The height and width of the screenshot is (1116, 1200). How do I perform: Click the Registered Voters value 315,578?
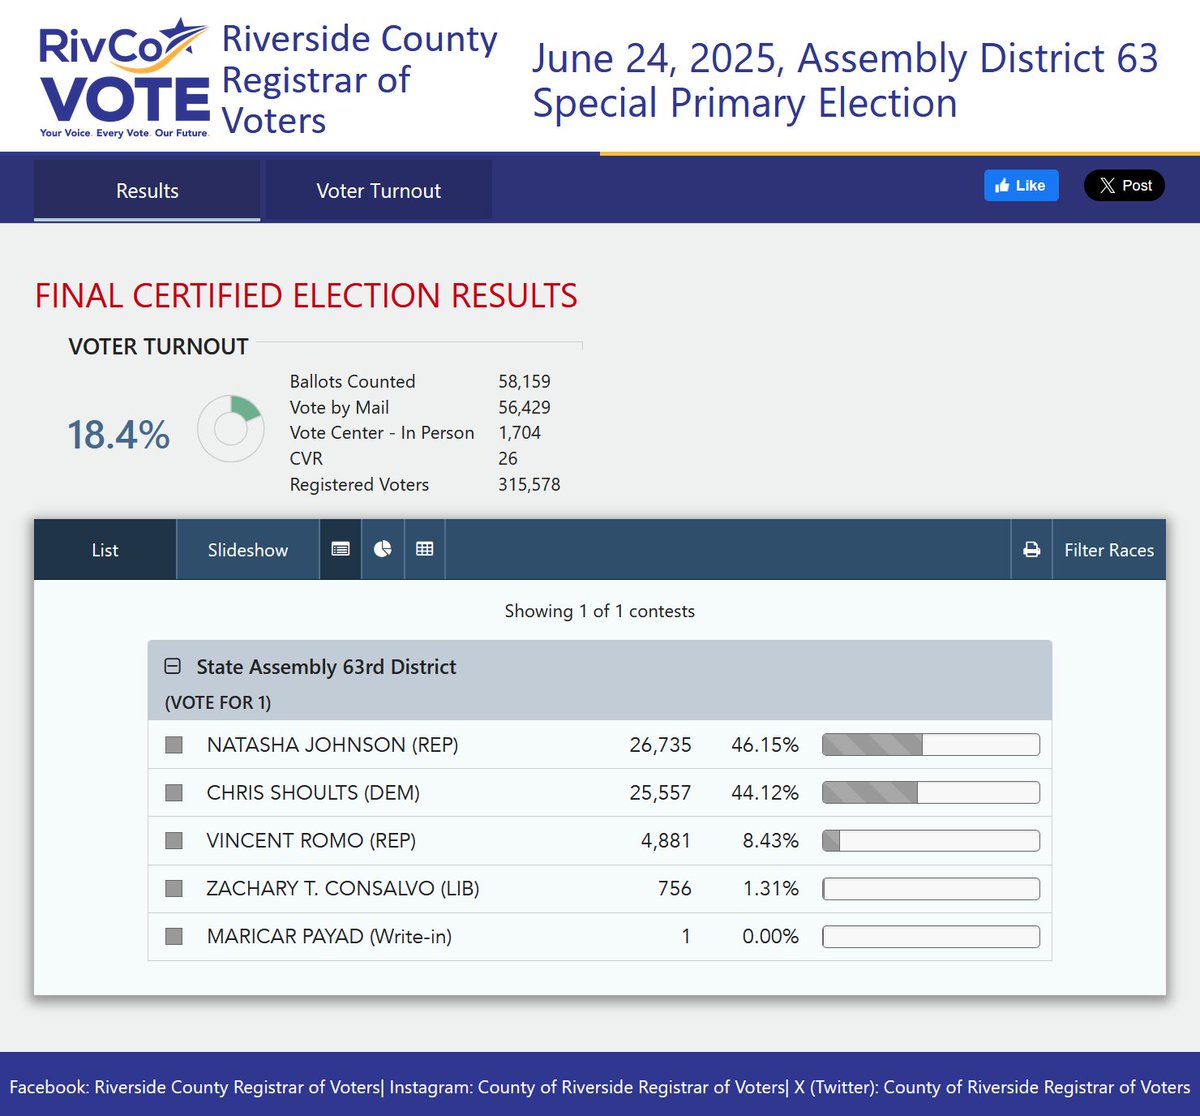(529, 485)
